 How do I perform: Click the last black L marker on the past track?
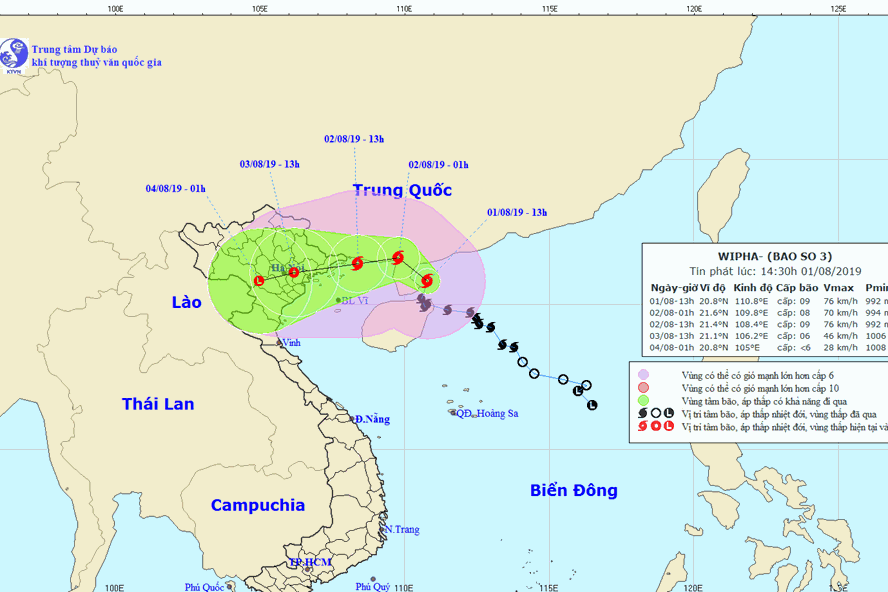click(592, 405)
